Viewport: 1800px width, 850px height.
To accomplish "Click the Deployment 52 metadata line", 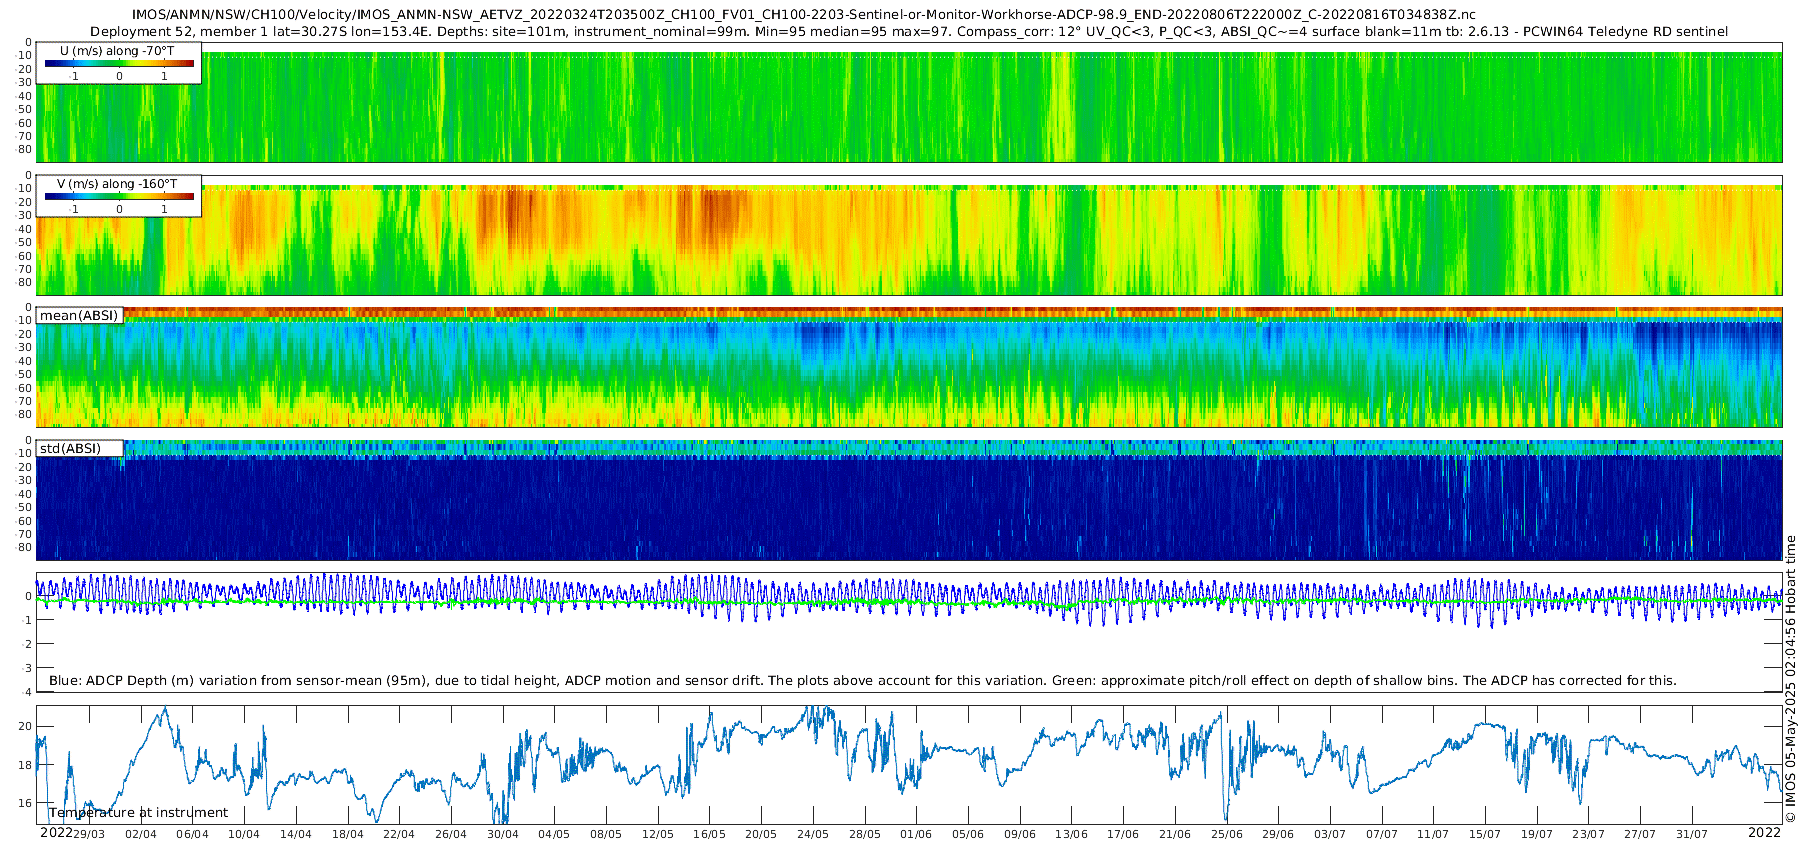I will coord(908,31).
